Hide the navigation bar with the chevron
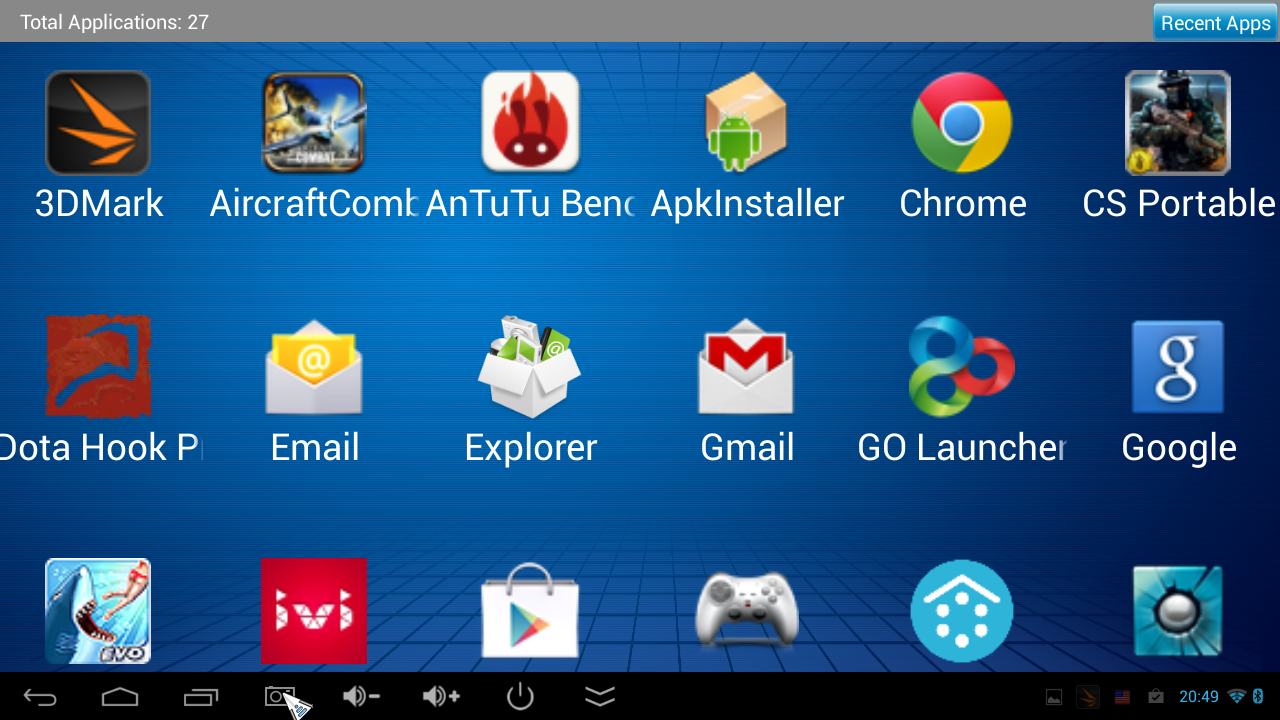Screen dimensions: 1280x720 600,696
